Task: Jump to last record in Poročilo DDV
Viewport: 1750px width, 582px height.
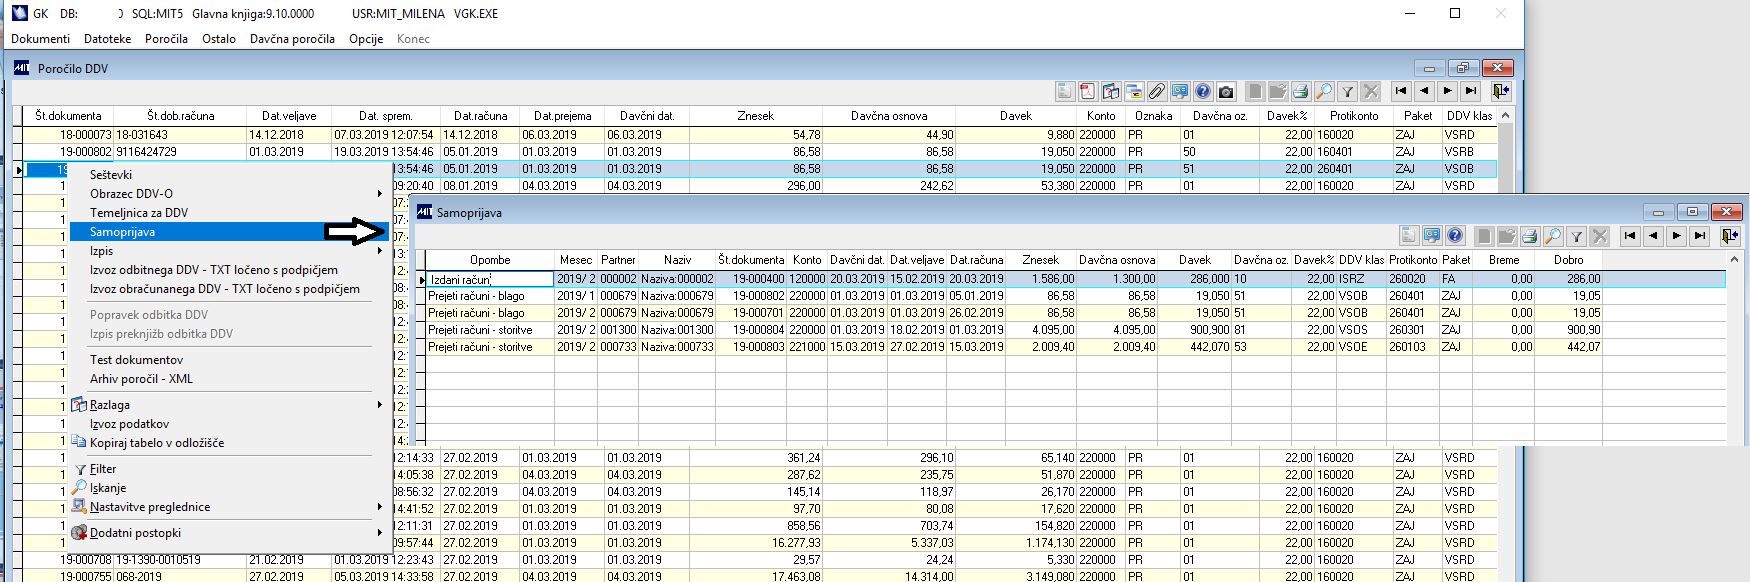Action: click(x=1470, y=91)
